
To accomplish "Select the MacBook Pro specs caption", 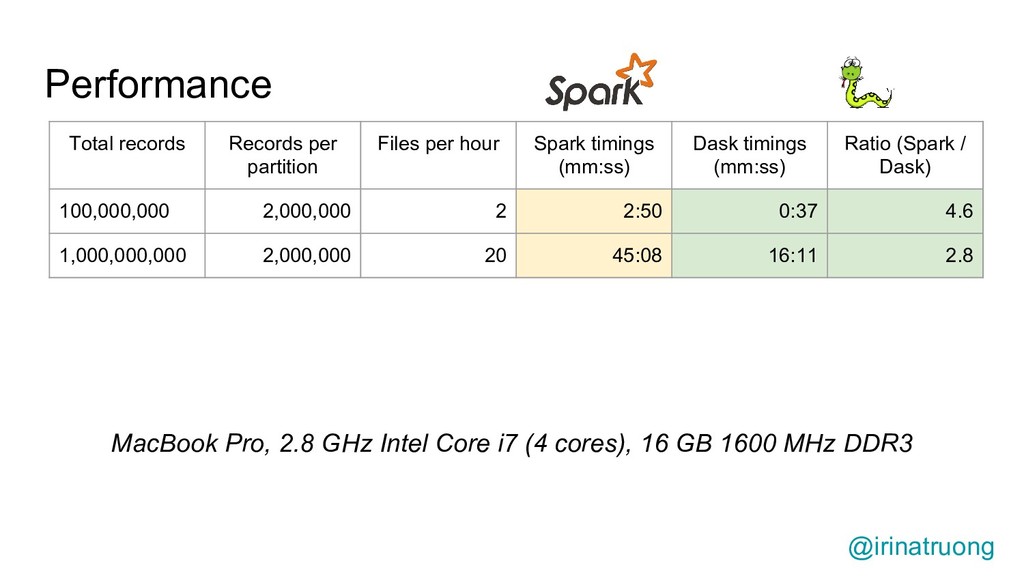I will pyautogui.click(x=511, y=443).
